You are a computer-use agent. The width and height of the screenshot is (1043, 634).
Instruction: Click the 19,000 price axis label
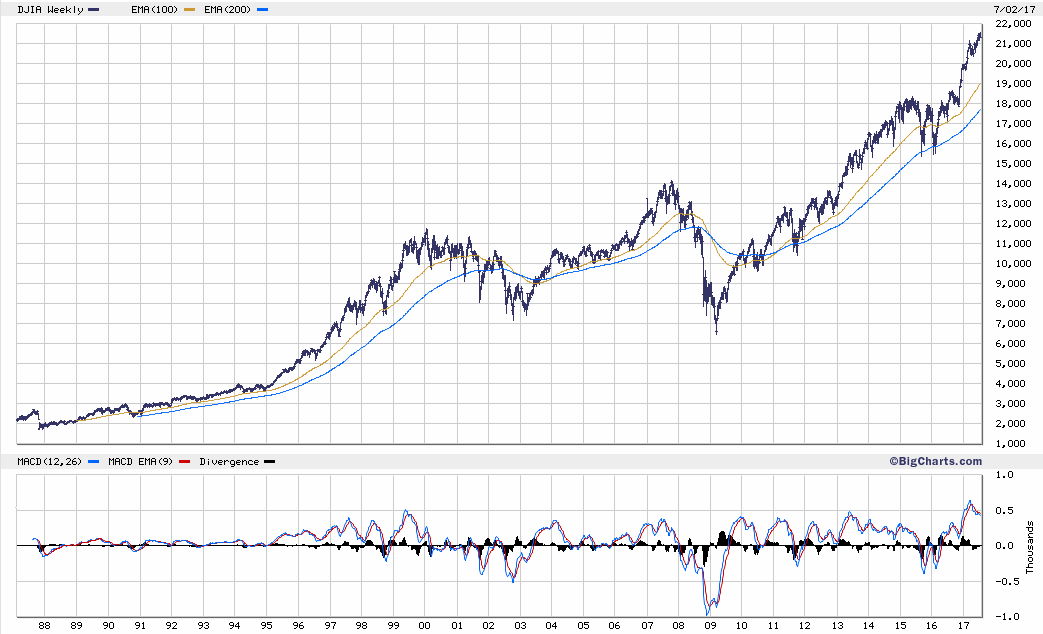click(x=1013, y=84)
